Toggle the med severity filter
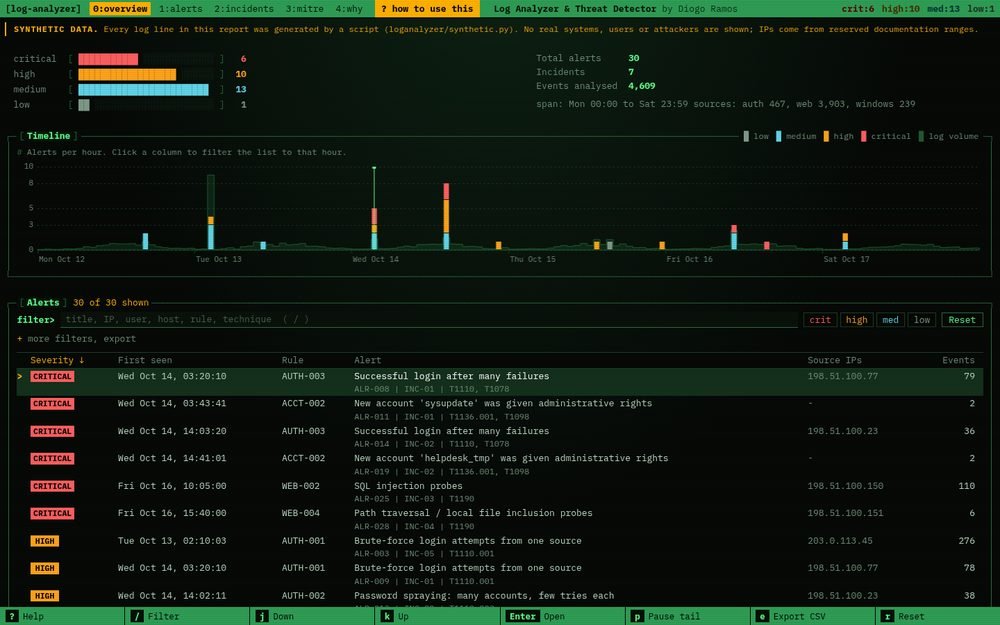Viewport: 1000px width, 625px height. pyautogui.click(x=890, y=320)
